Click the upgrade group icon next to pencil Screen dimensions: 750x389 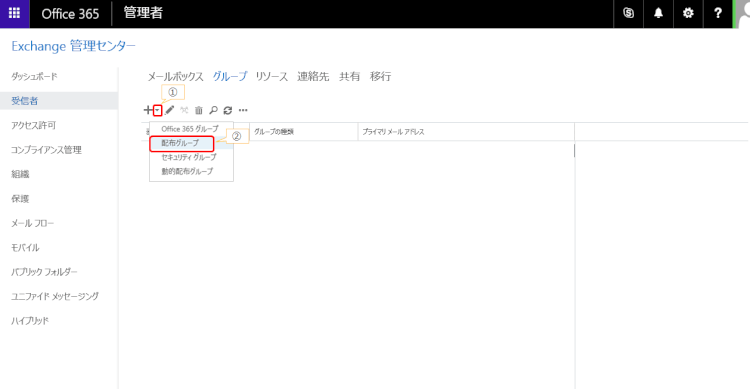pyautogui.click(x=184, y=111)
